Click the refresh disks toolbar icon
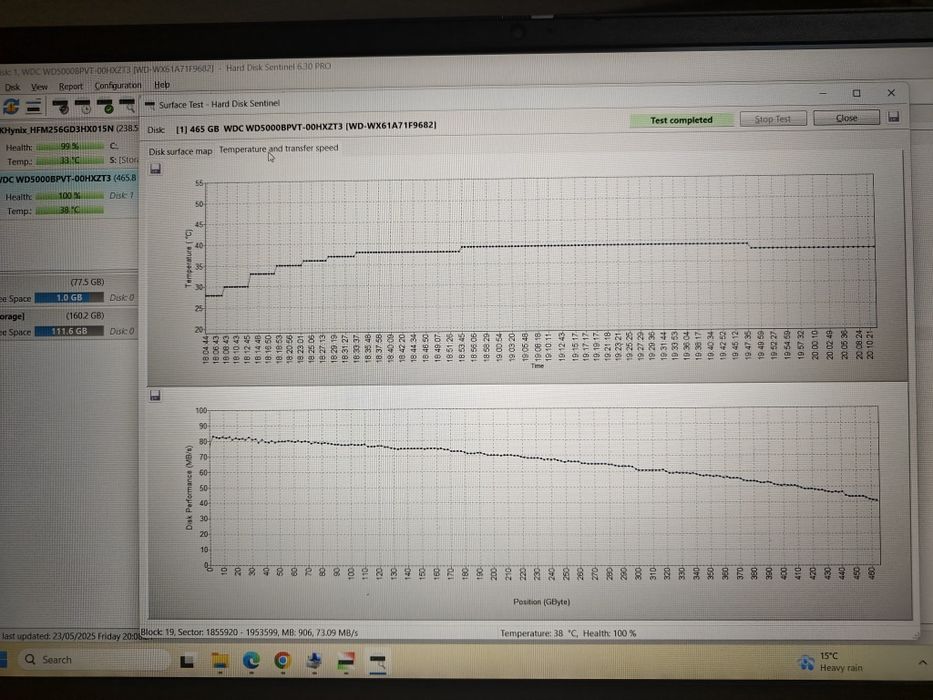Viewport: 933px width, 700px height. [11, 107]
